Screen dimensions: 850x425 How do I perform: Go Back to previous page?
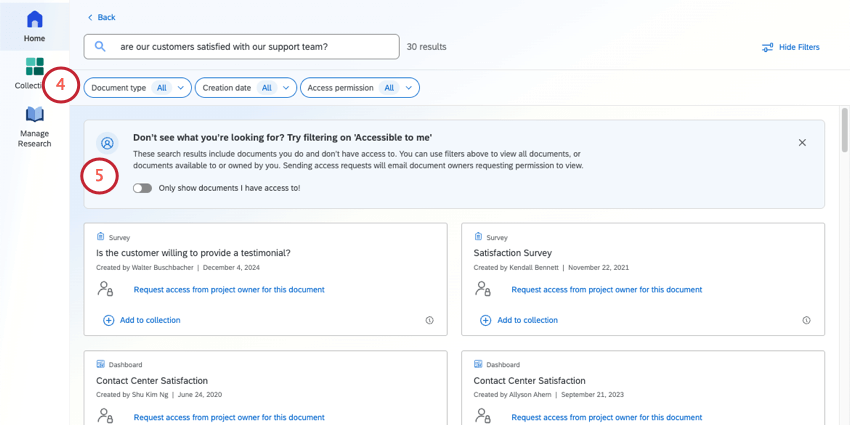pos(102,17)
